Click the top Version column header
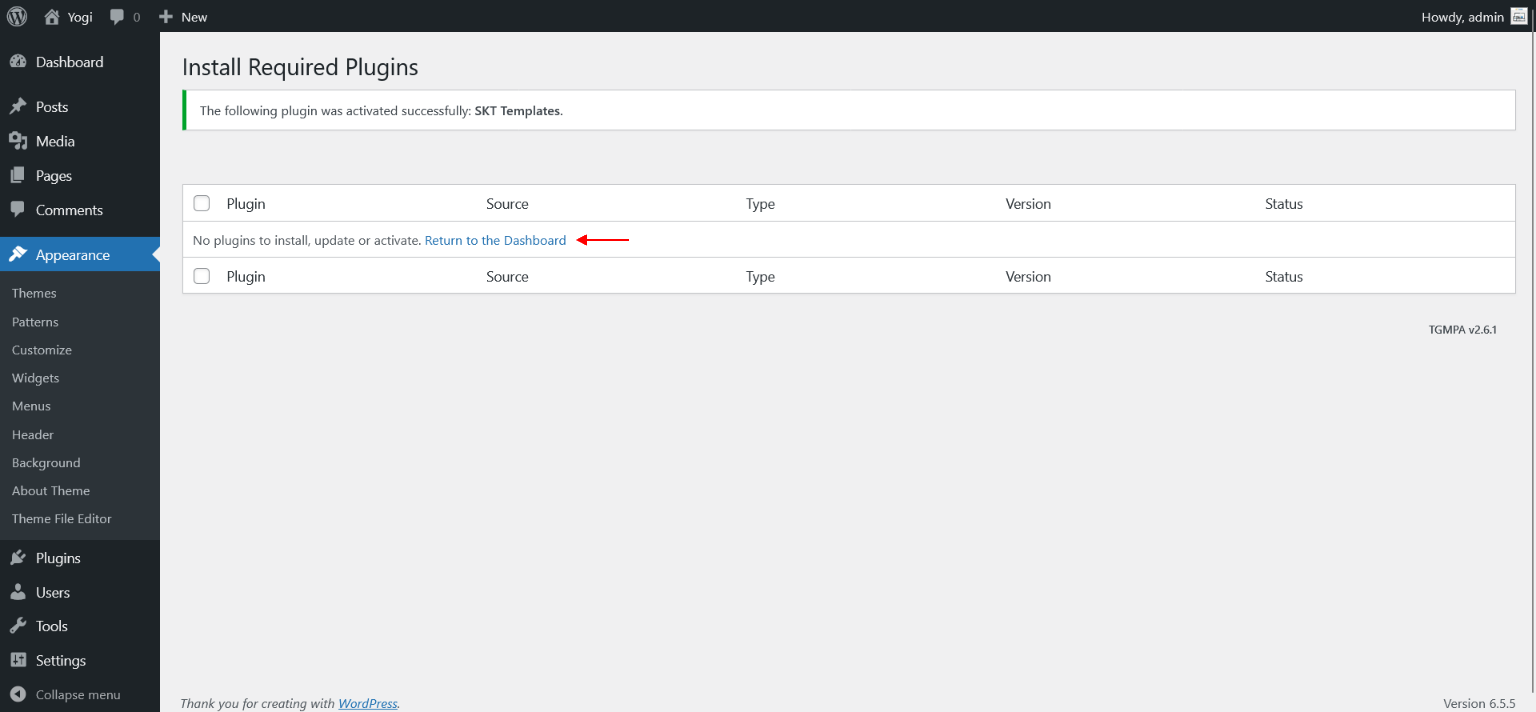Screen dimensions: 1536x712 click(1028, 203)
